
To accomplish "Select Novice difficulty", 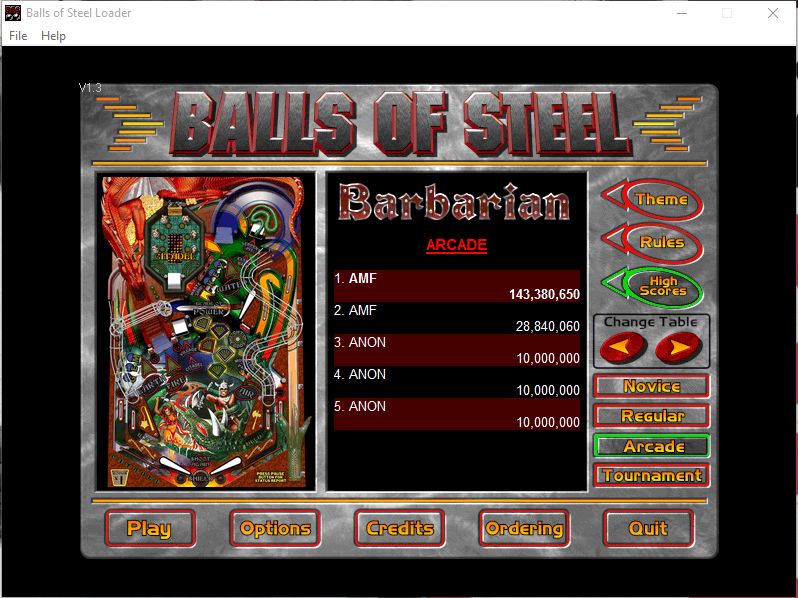I will click(652, 386).
